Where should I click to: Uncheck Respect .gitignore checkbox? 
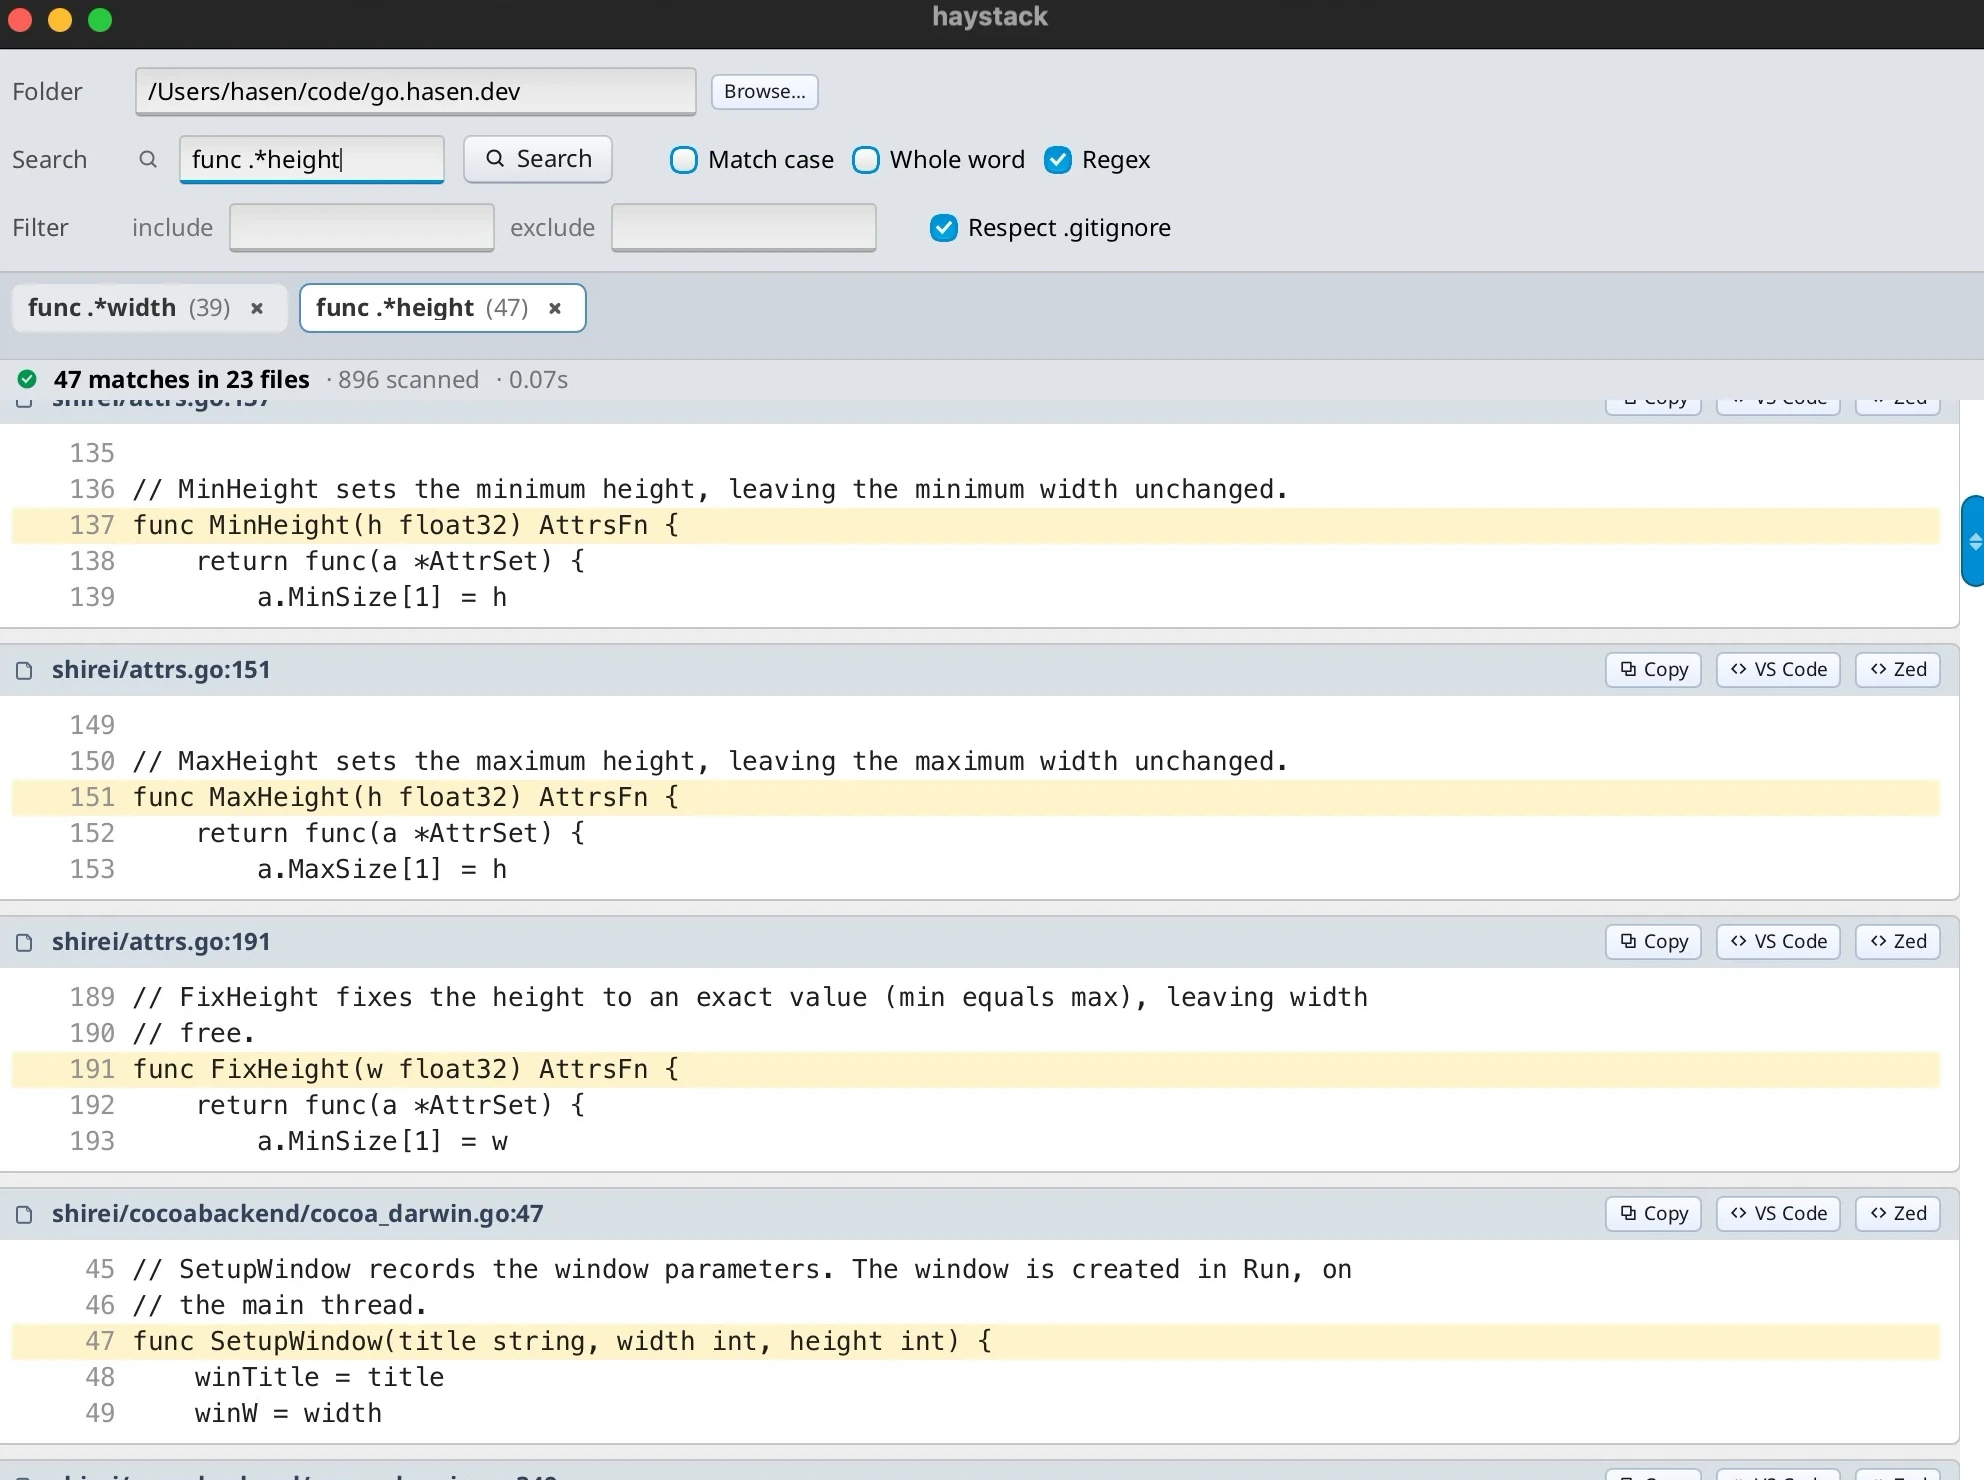[x=944, y=228]
